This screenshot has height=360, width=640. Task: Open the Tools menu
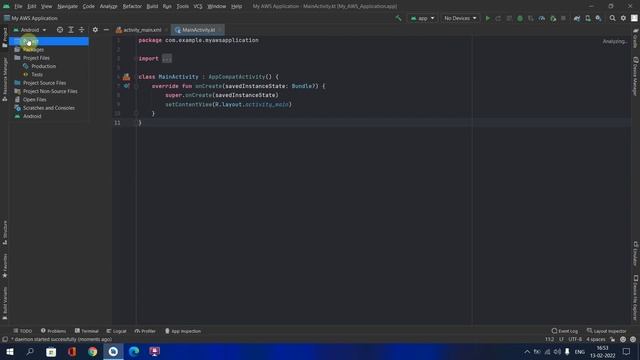pos(182,6)
